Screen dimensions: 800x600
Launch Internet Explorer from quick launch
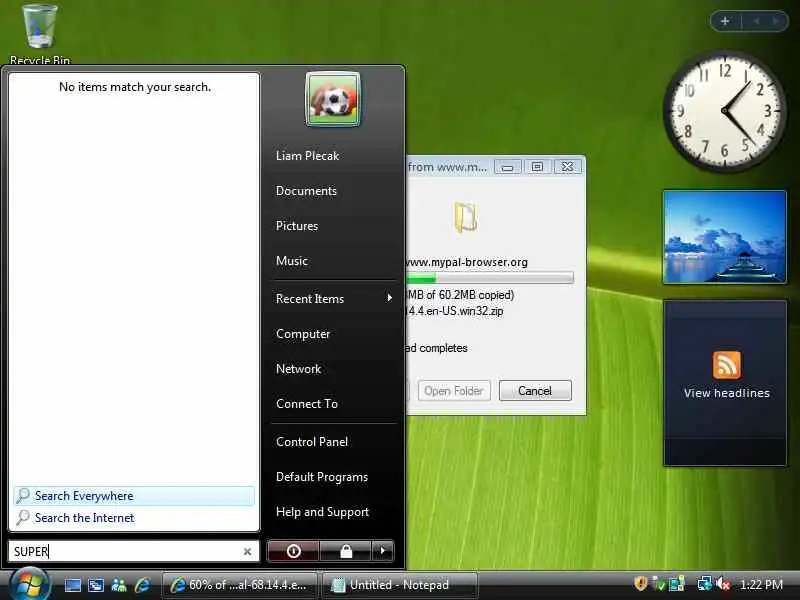tap(143, 585)
